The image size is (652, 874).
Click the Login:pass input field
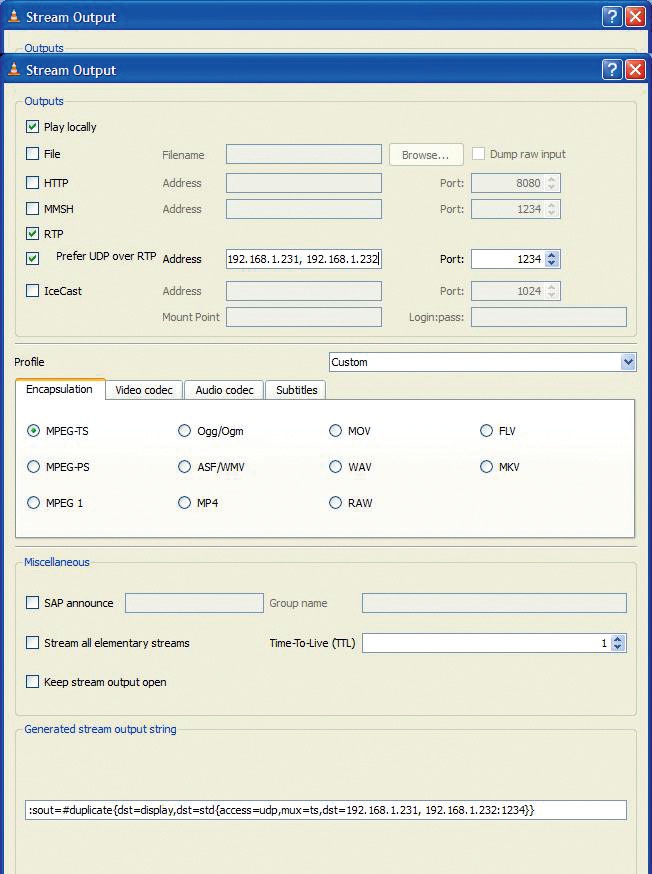549,317
